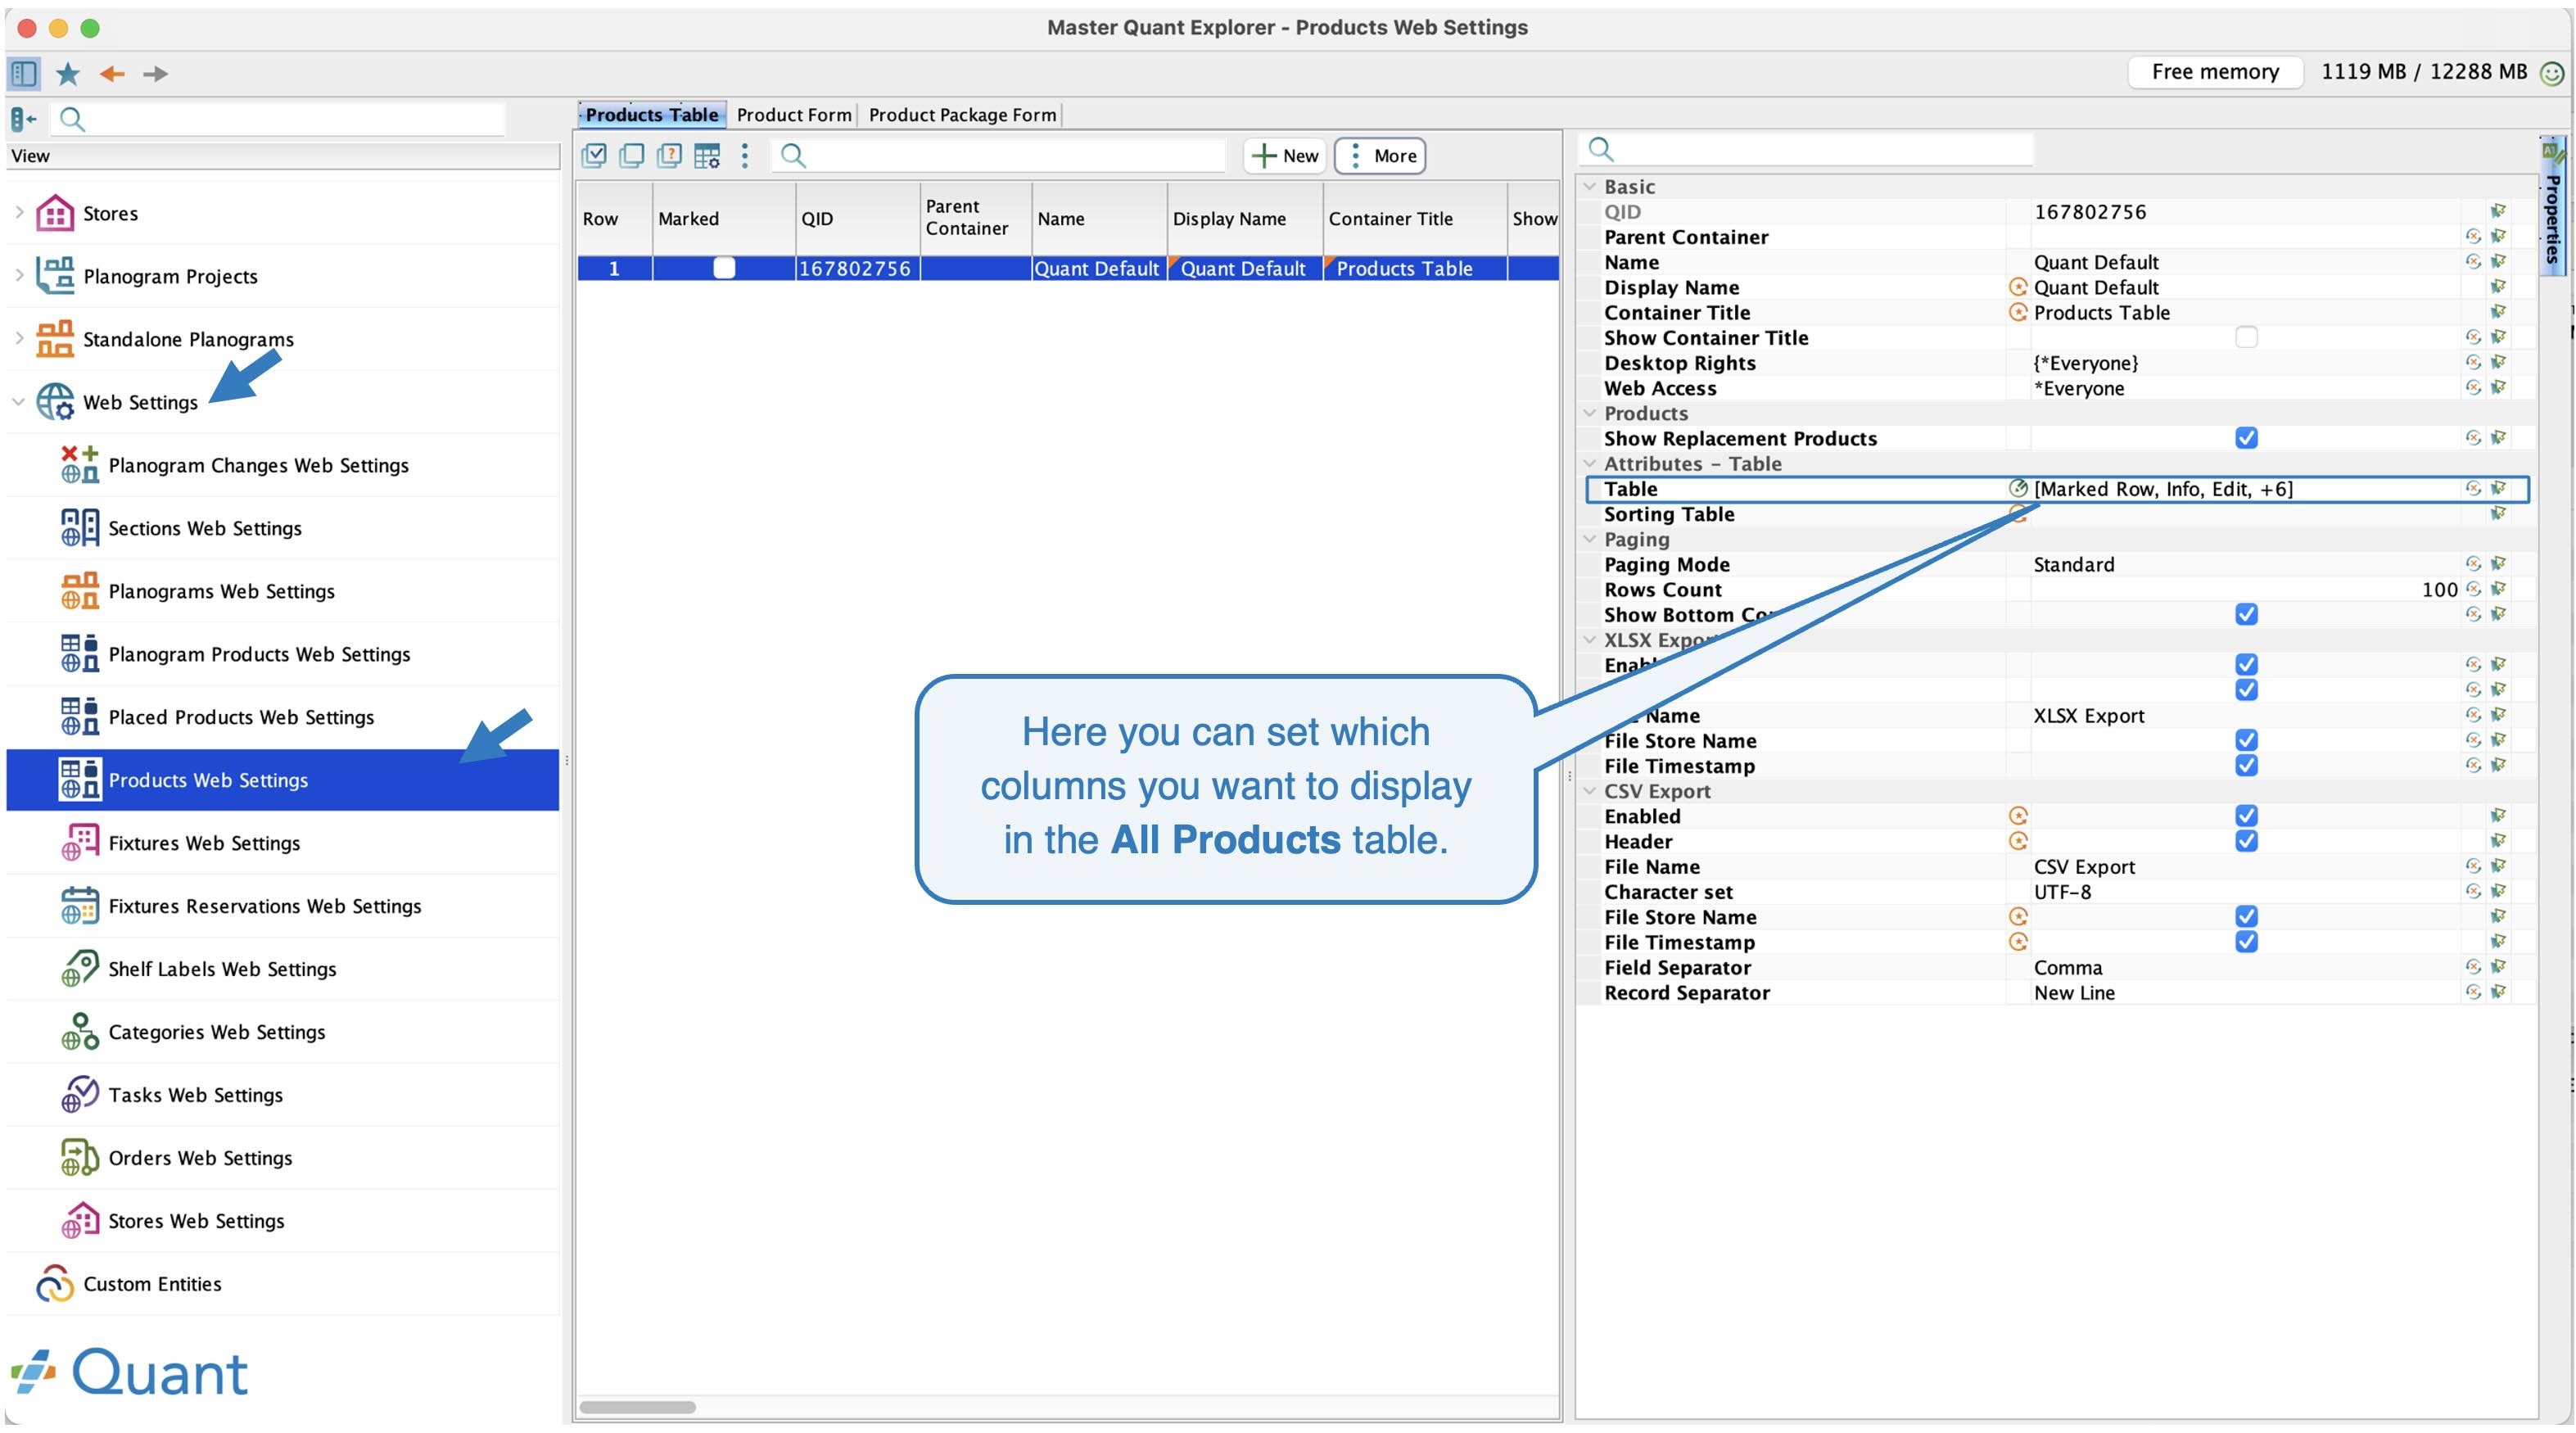This screenshot has height=1433, width=2576.
Task: Click the table column settings icon
Action: point(707,155)
